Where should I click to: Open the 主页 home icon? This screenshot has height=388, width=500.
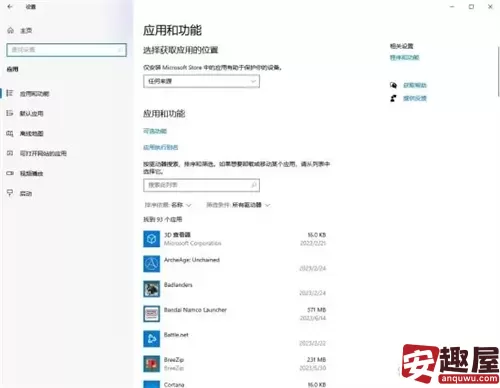[x=11, y=30]
